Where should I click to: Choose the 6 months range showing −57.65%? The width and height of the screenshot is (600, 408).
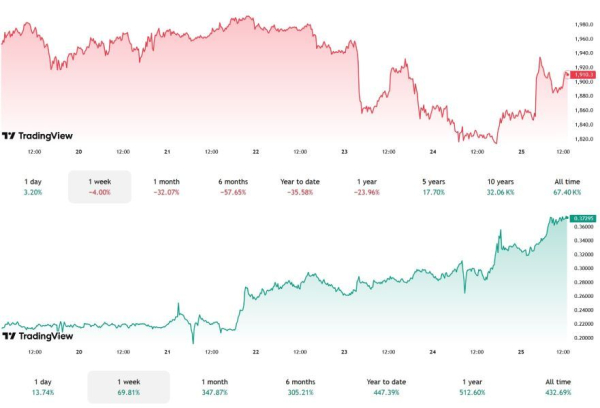(233, 186)
